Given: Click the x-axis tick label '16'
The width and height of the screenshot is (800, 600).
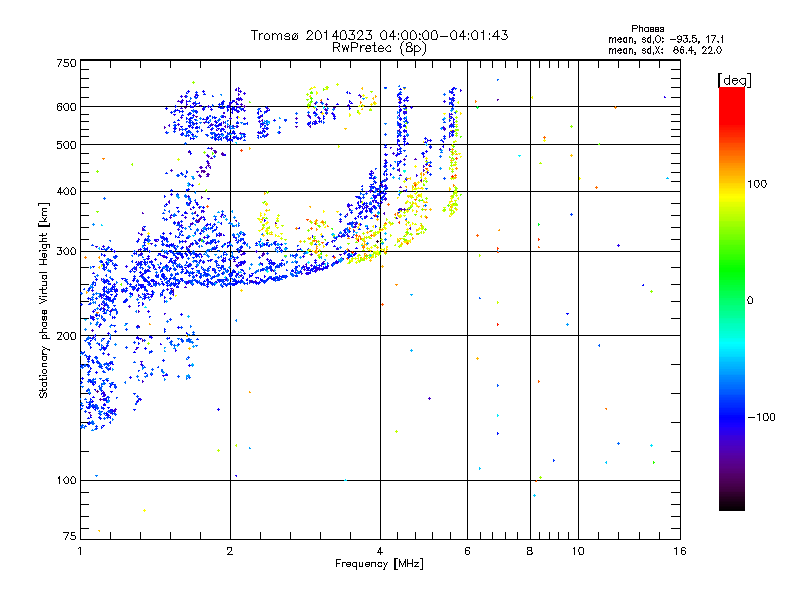Looking at the screenshot, I should 680,551.
